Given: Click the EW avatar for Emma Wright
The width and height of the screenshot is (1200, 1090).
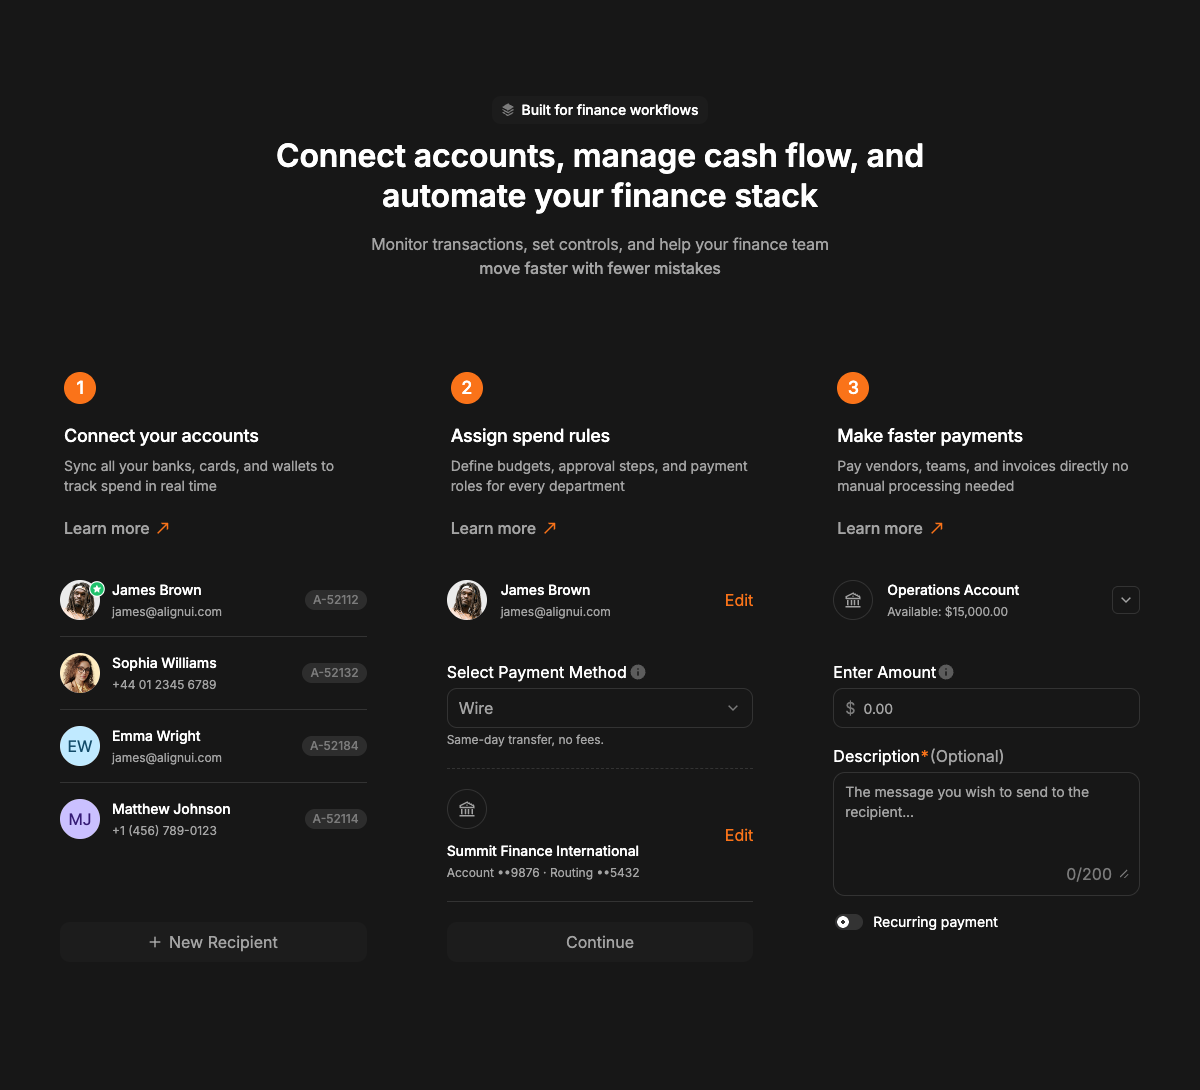Looking at the screenshot, I should coord(80,746).
